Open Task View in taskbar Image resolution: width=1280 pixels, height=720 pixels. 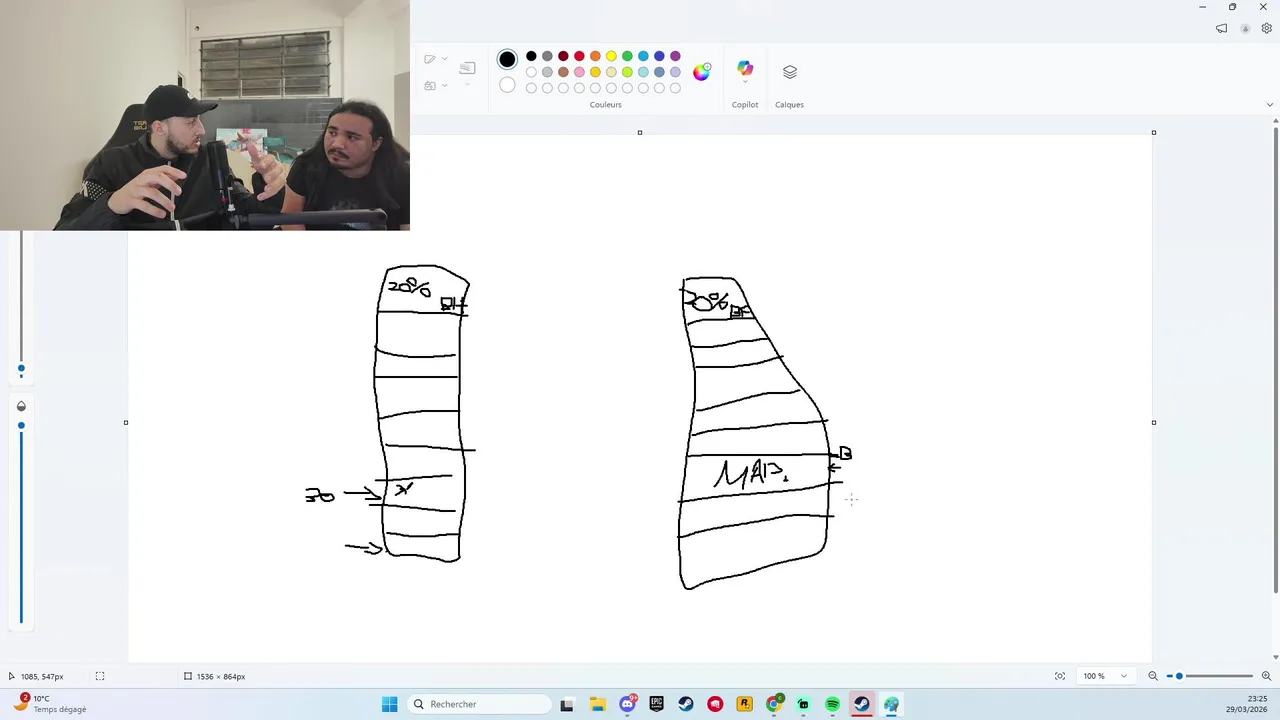click(567, 704)
